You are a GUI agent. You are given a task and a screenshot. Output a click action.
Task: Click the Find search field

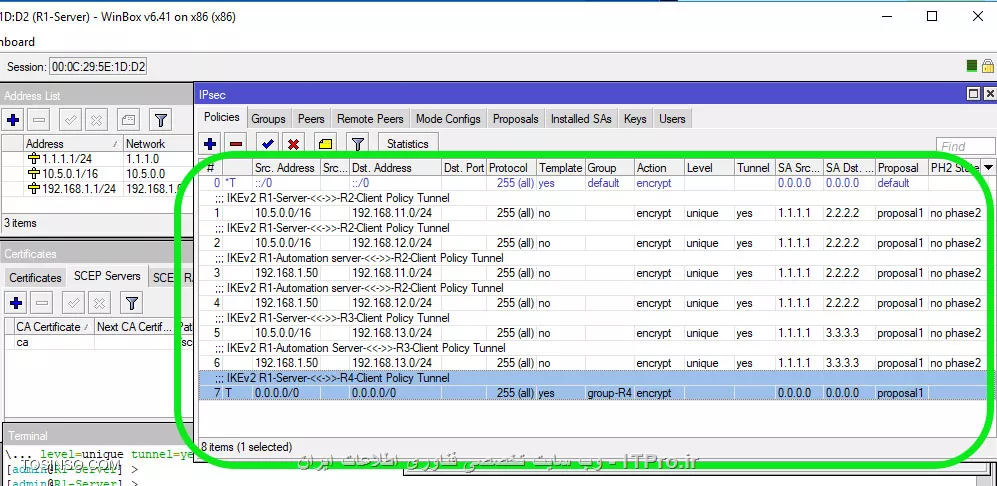[965, 146]
